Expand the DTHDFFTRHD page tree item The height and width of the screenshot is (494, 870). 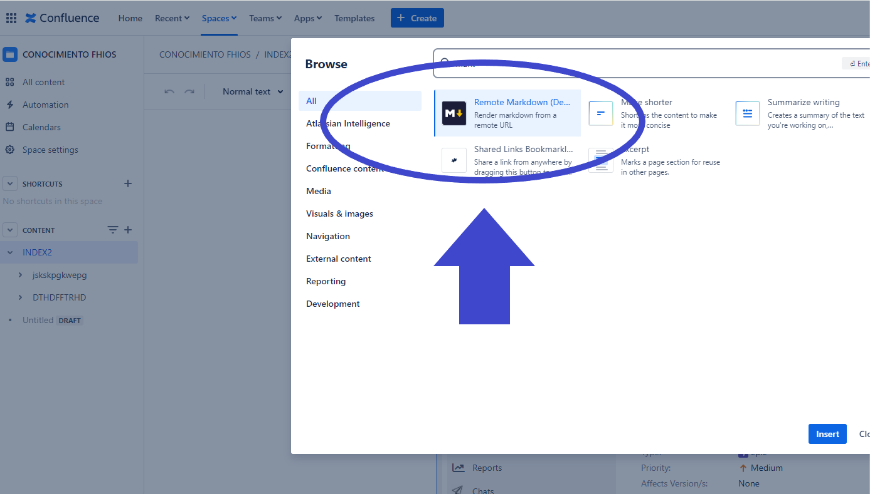[x=21, y=297]
